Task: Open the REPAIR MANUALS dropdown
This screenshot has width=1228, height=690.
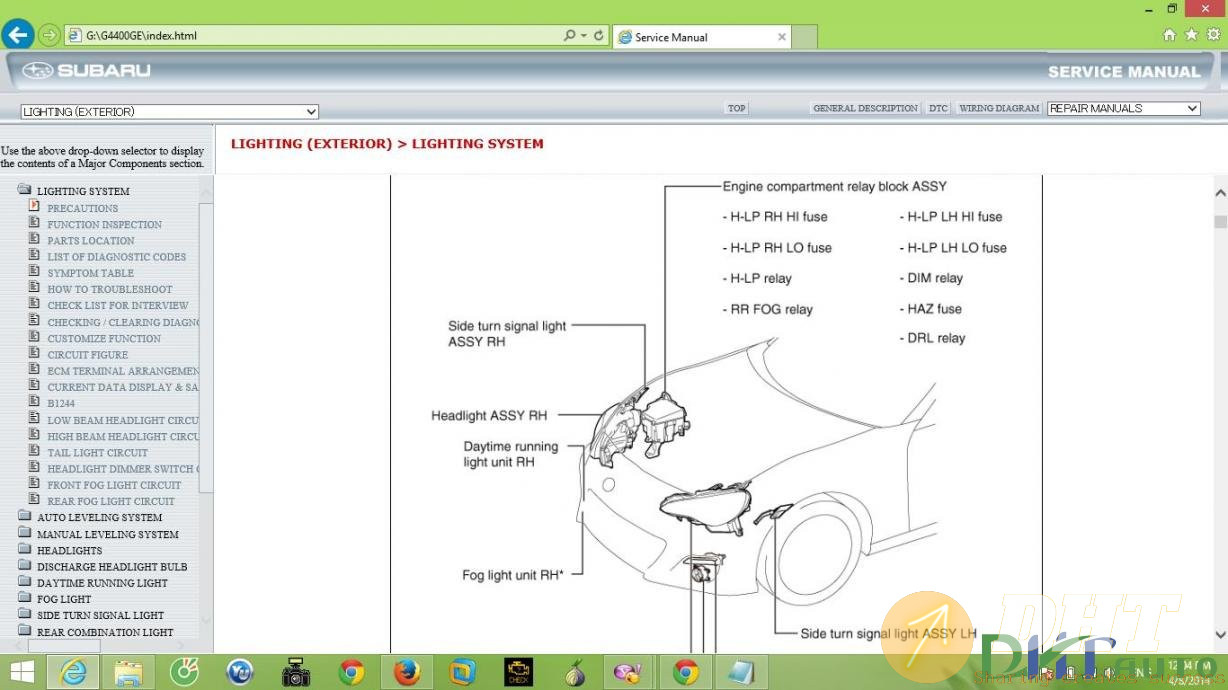Action: coord(1123,108)
